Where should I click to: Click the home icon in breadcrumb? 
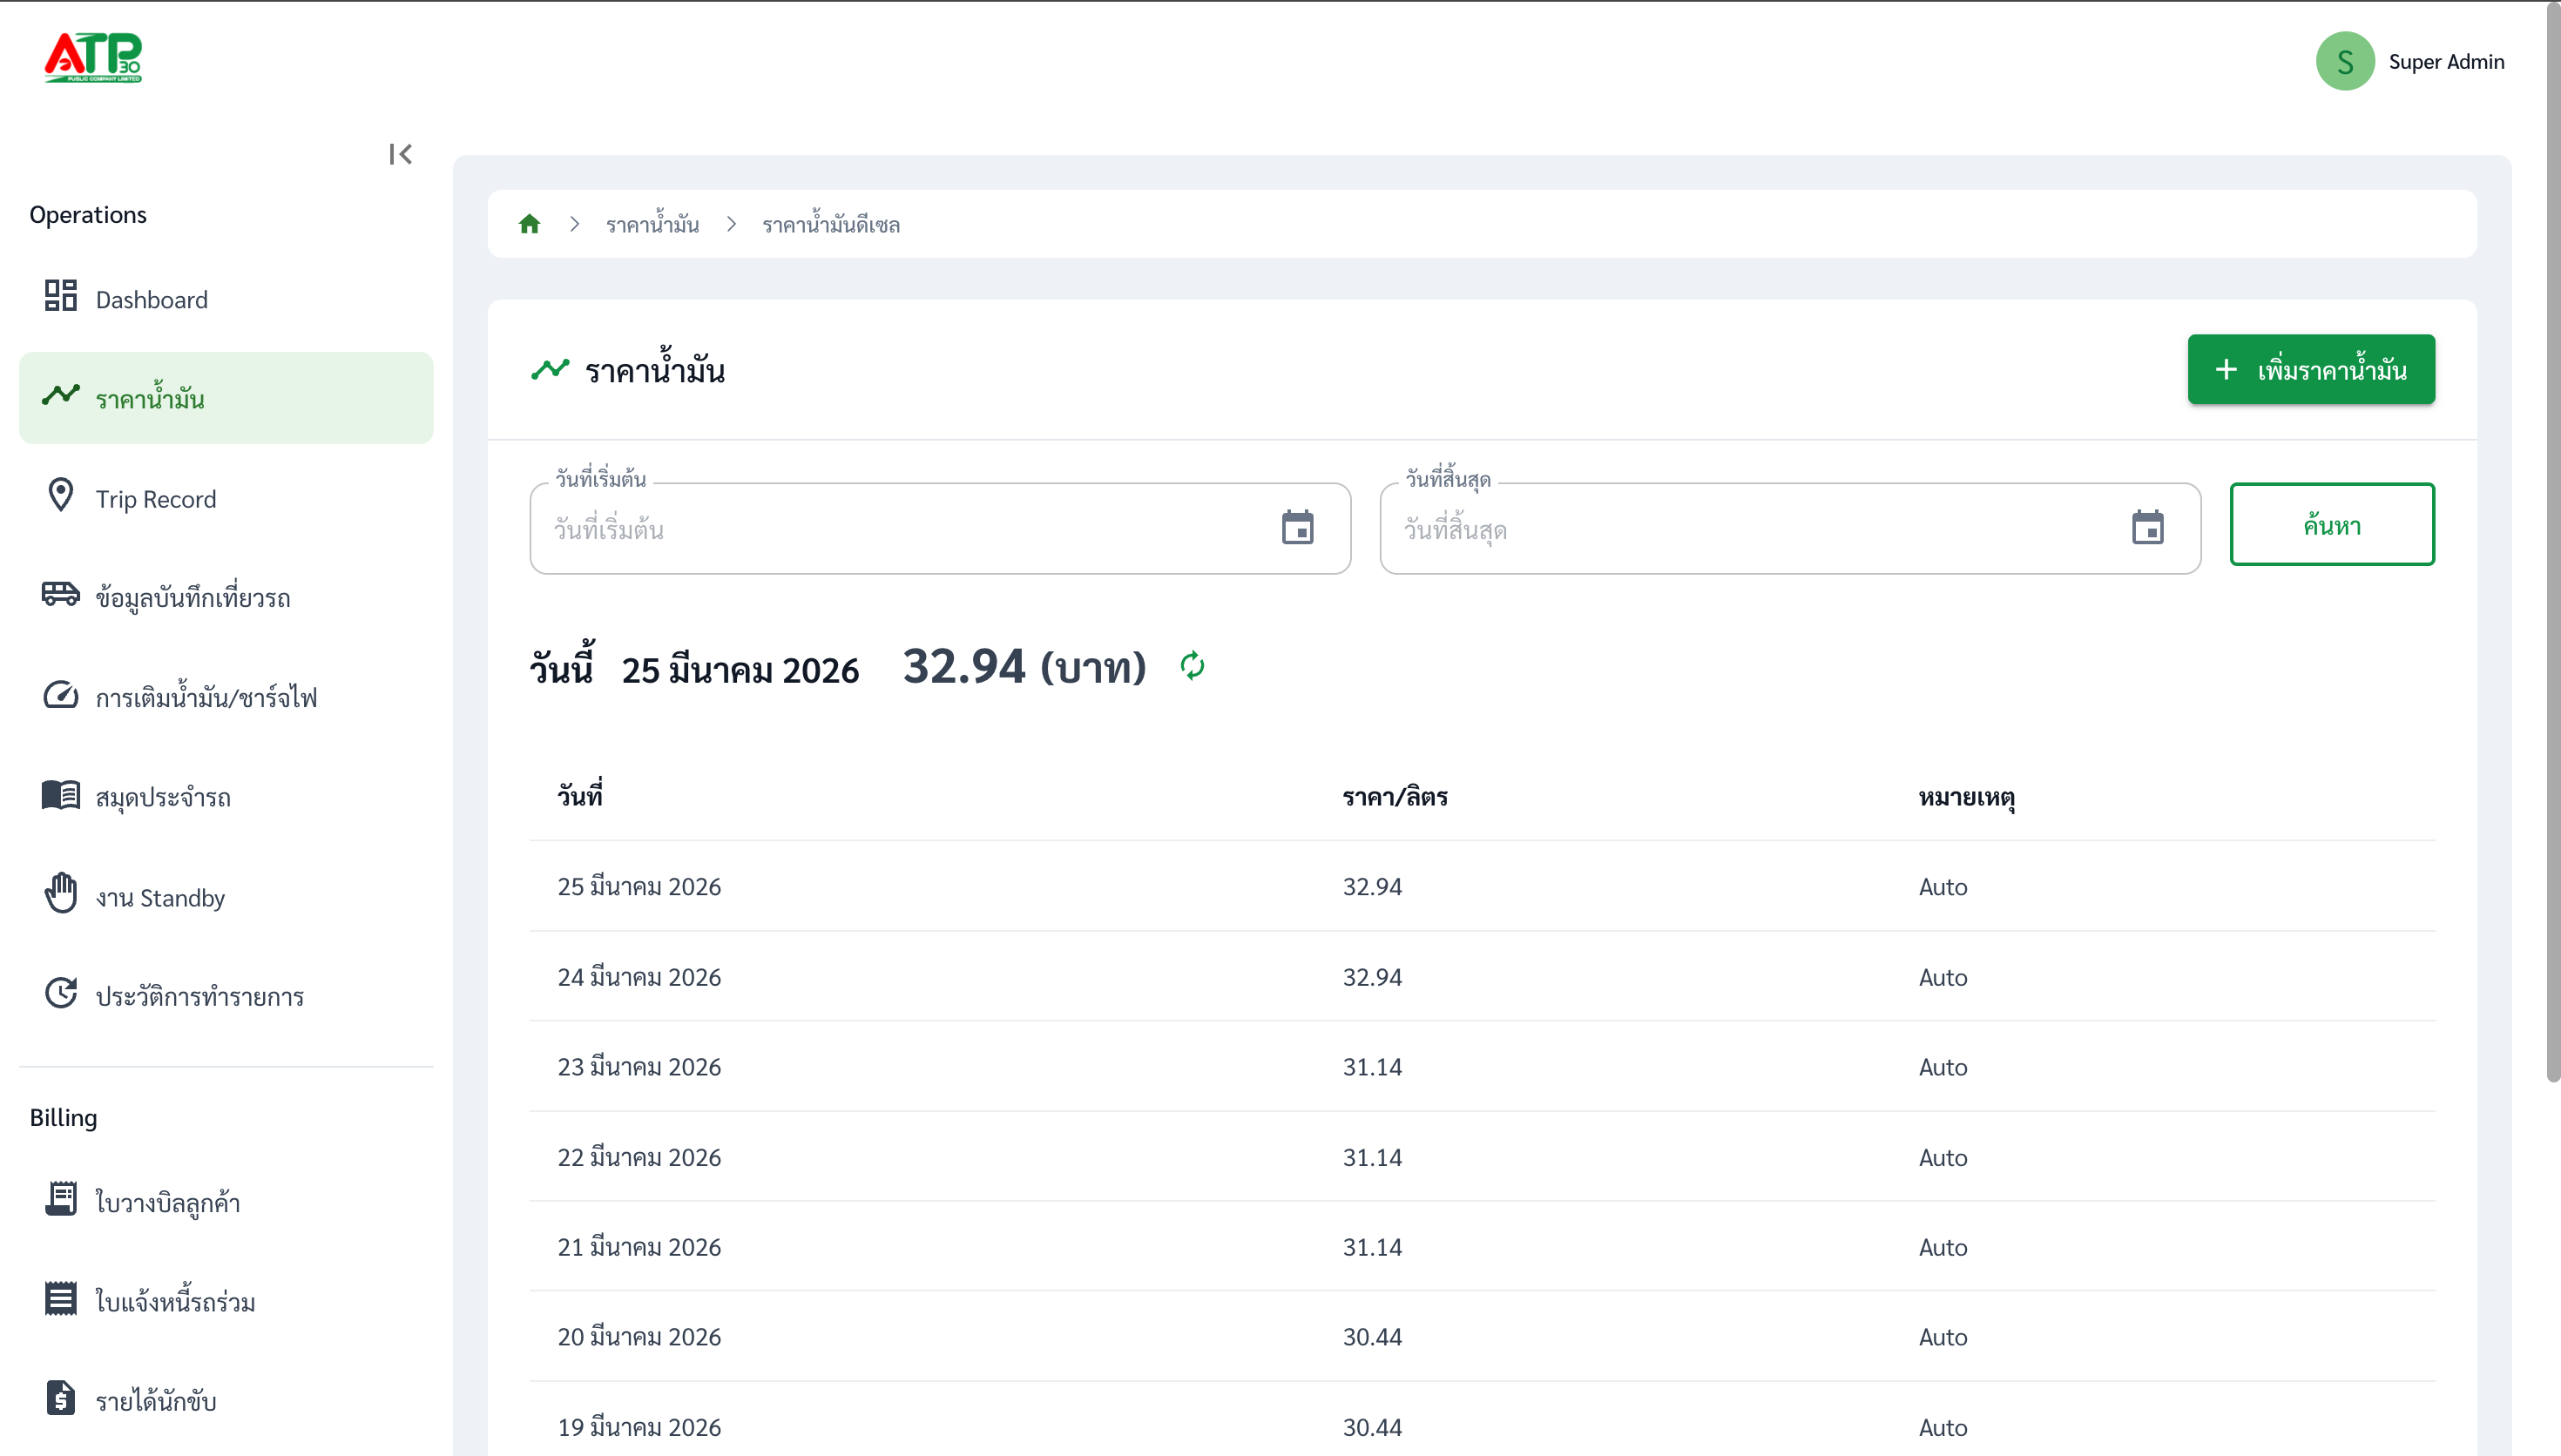click(529, 224)
